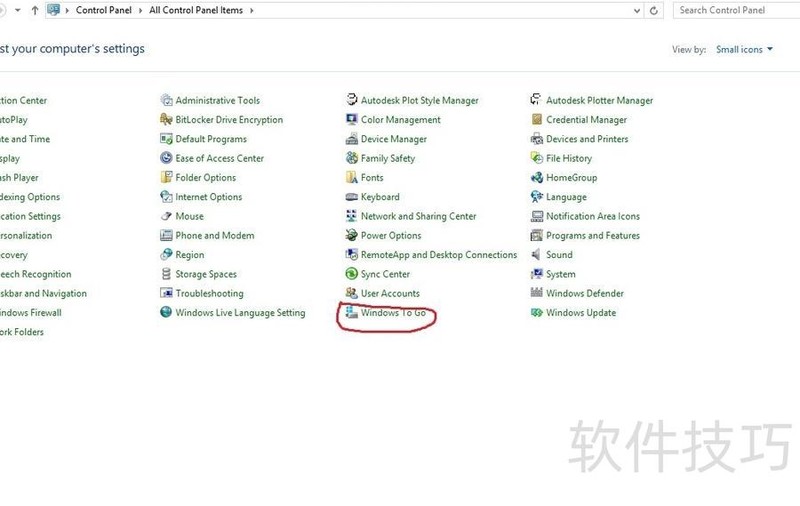Screen dimensions: 800x506
Task: Open the Region icon
Action: click(166, 255)
